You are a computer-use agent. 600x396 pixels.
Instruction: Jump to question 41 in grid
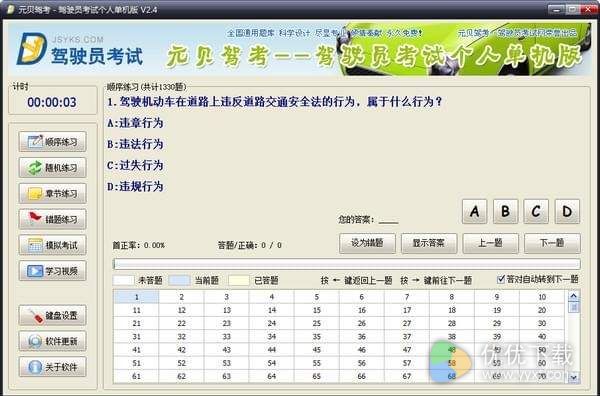pyautogui.click(x=137, y=350)
